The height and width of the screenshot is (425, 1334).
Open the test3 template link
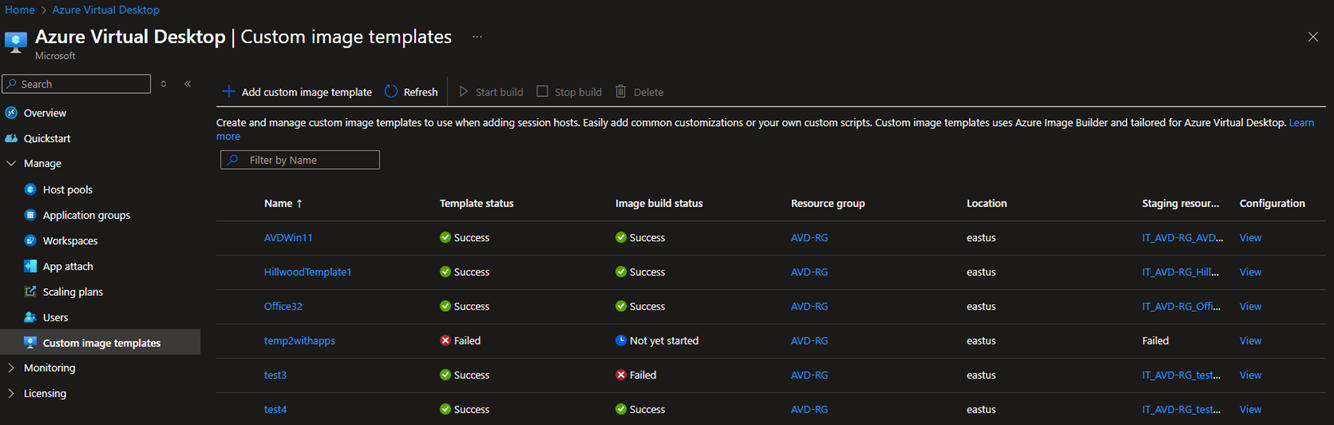(275, 375)
